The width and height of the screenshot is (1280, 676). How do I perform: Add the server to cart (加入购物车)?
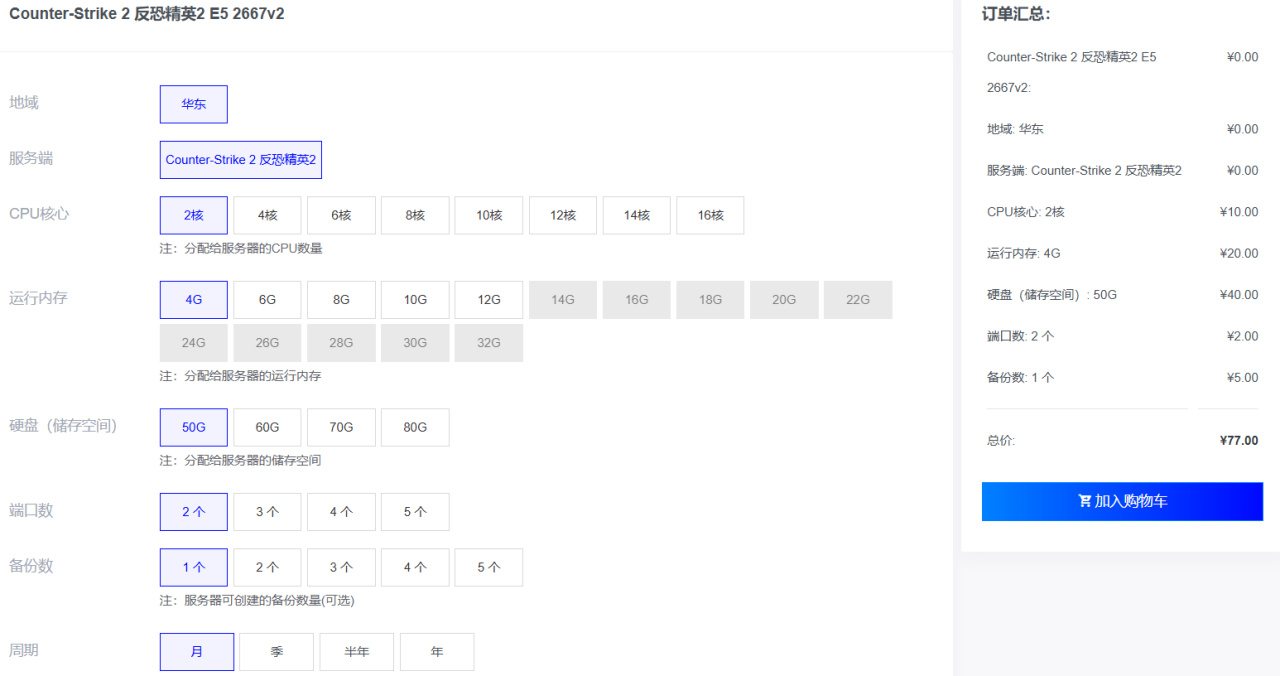point(1122,501)
